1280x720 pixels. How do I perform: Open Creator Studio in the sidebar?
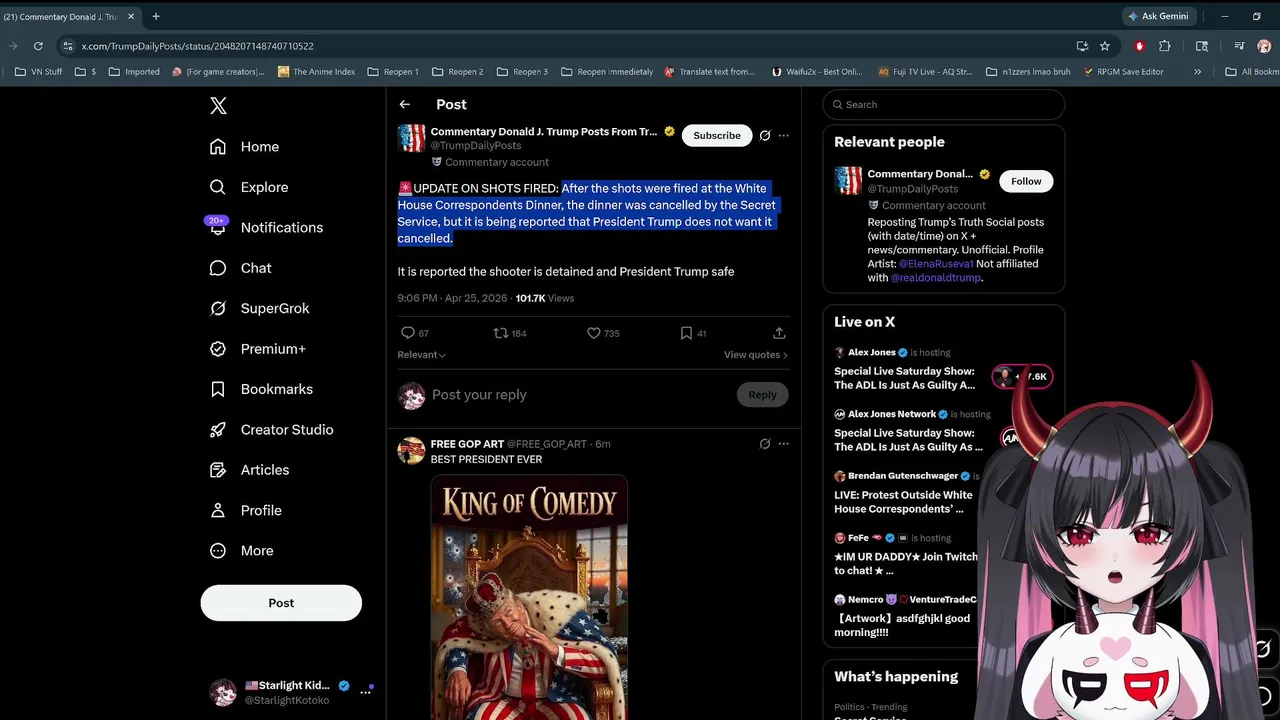[x=271, y=430]
